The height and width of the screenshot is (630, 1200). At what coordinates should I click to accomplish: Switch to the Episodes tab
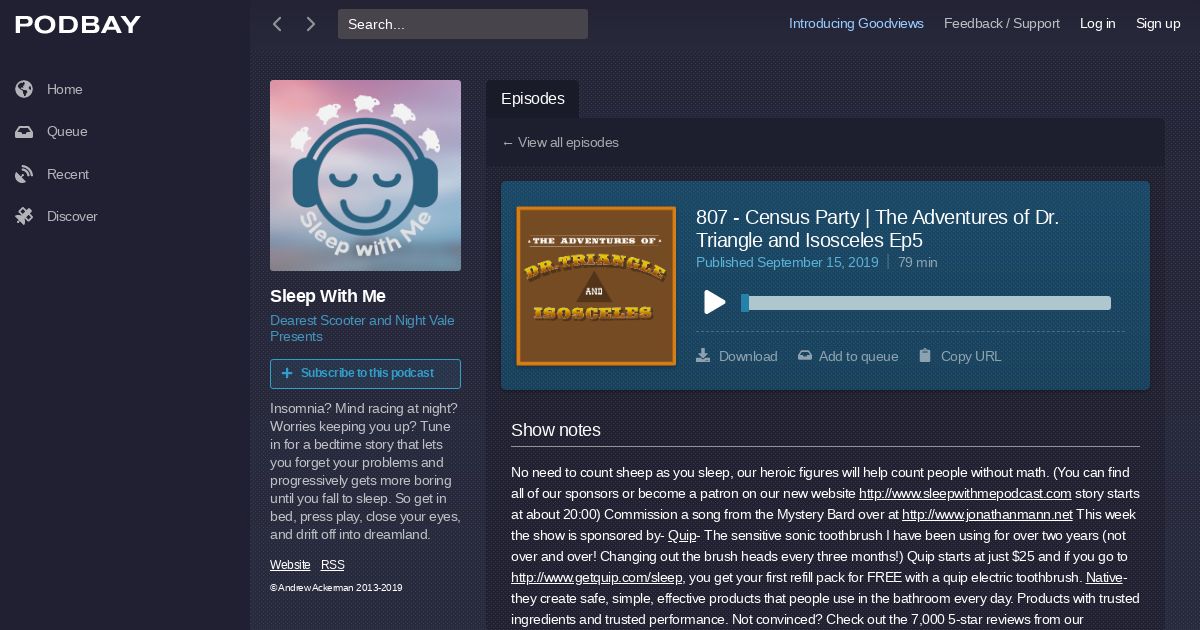coord(533,99)
